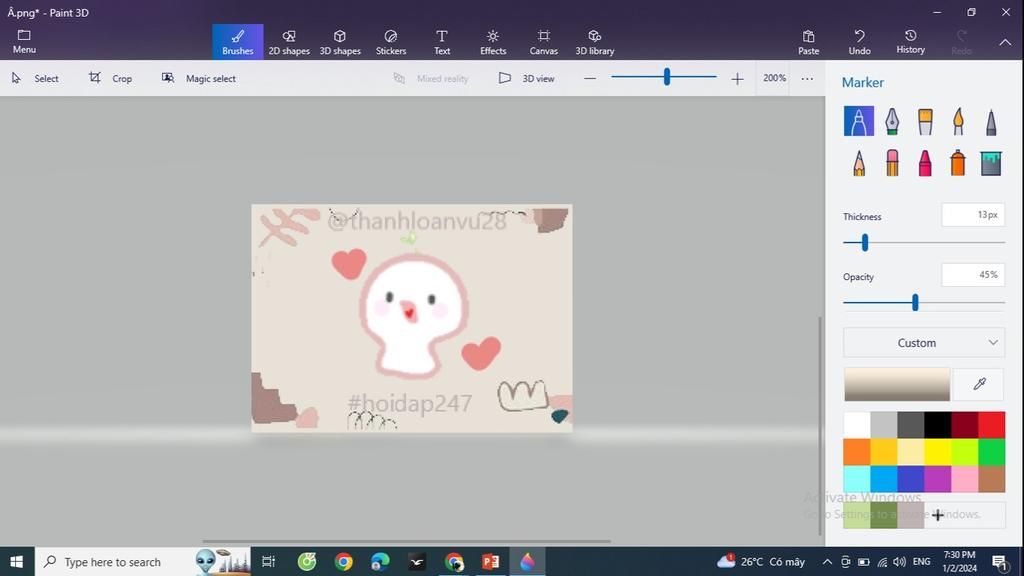The image size is (1024, 576).
Task: Open PowerPoint from the taskbar
Action: pos(490,562)
